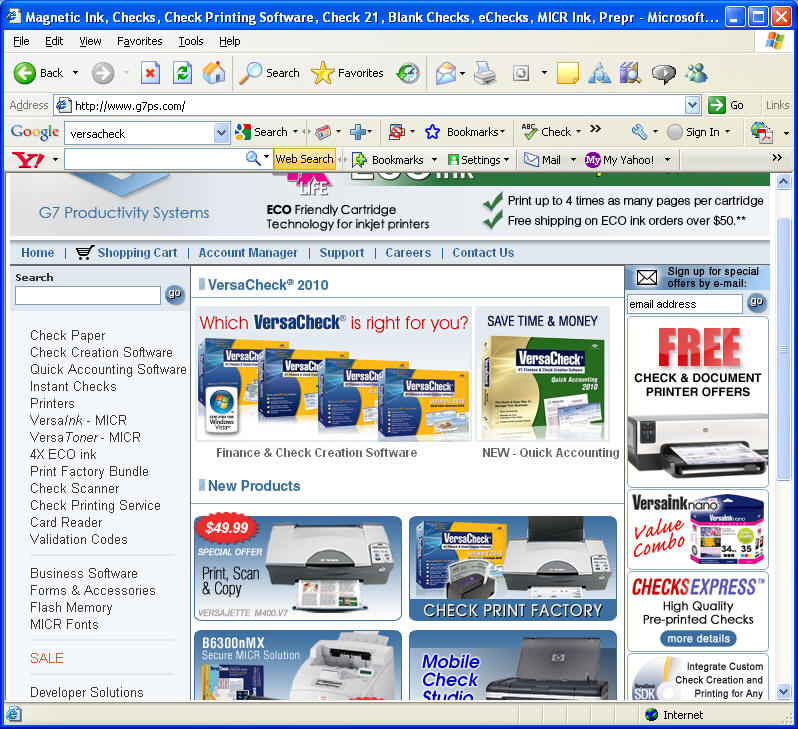Open the View menu
This screenshot has width=798, height=729.
click(90, 41)
